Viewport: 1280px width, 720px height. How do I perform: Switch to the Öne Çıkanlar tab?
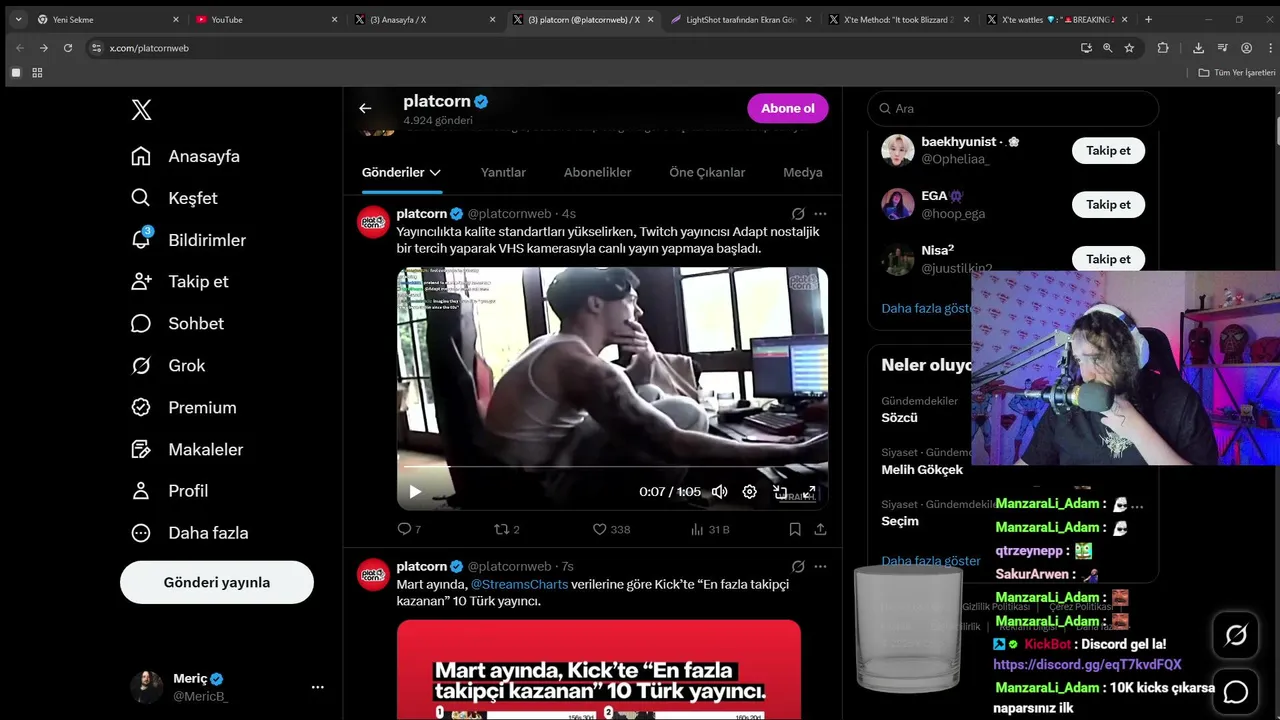click(x=707, y=172)
